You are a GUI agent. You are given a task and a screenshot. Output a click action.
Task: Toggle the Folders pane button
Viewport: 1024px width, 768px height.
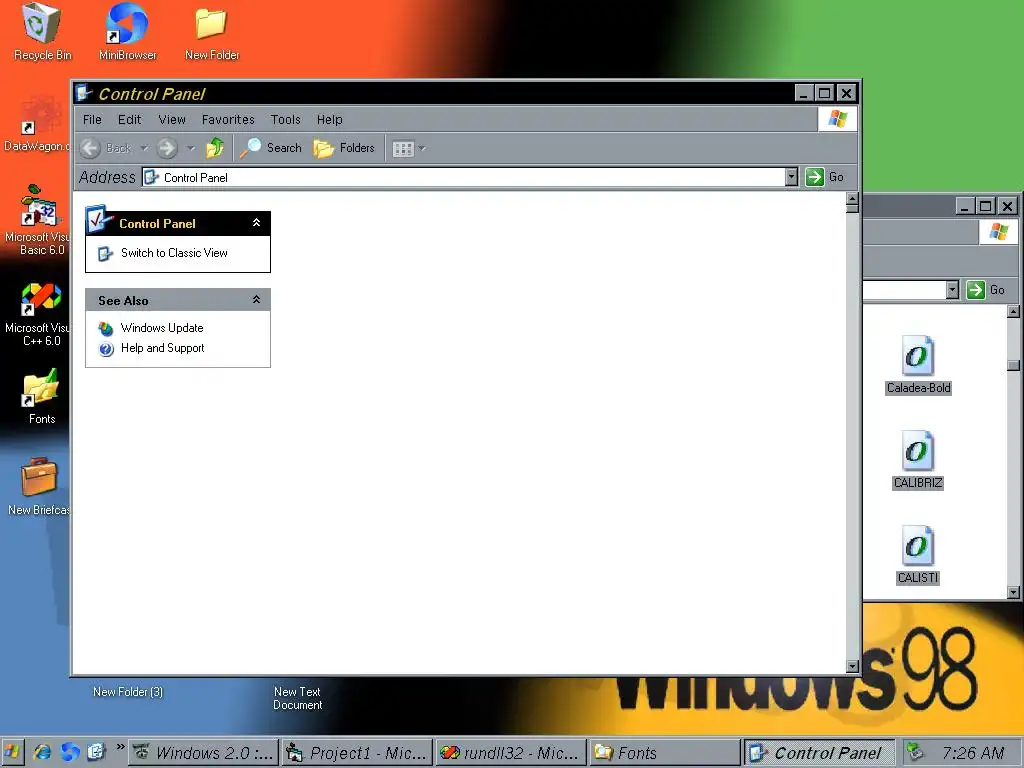[x=344, y=148]
